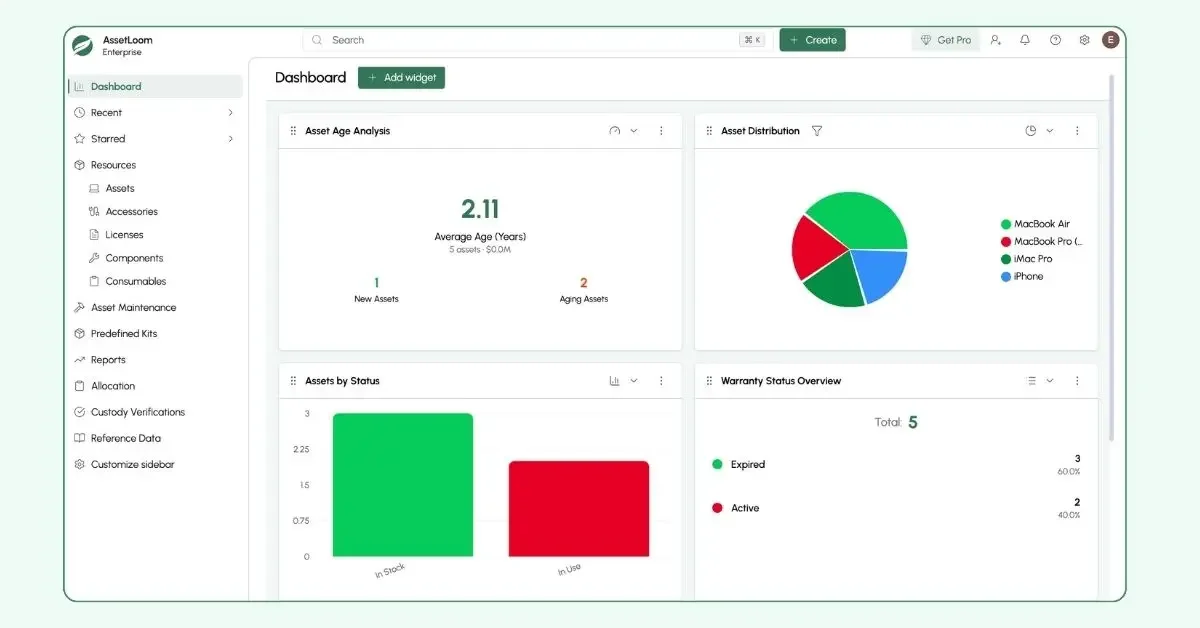This screenshot has width=1200, height=628.
Task: Open the notifications bell icon
Action: [x=1024, y=39]
